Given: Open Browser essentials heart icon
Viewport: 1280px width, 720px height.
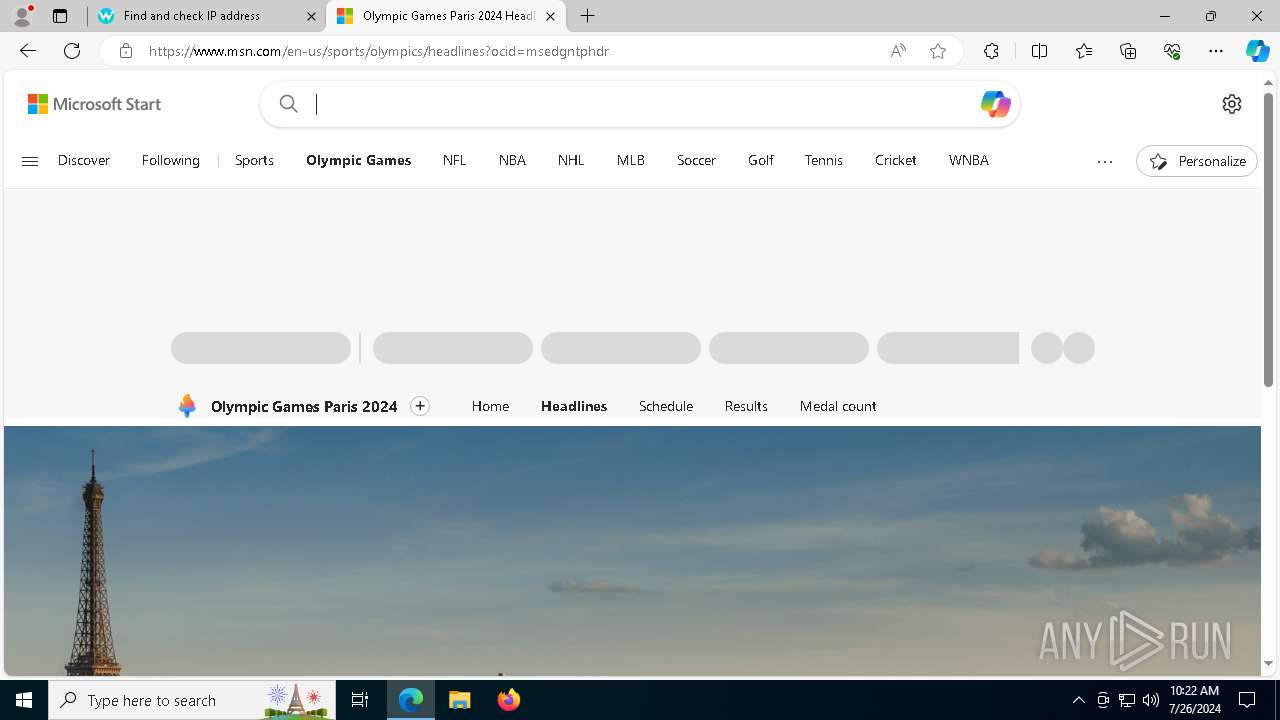Looking at the screenshot, I should [x=1172, y=51].
